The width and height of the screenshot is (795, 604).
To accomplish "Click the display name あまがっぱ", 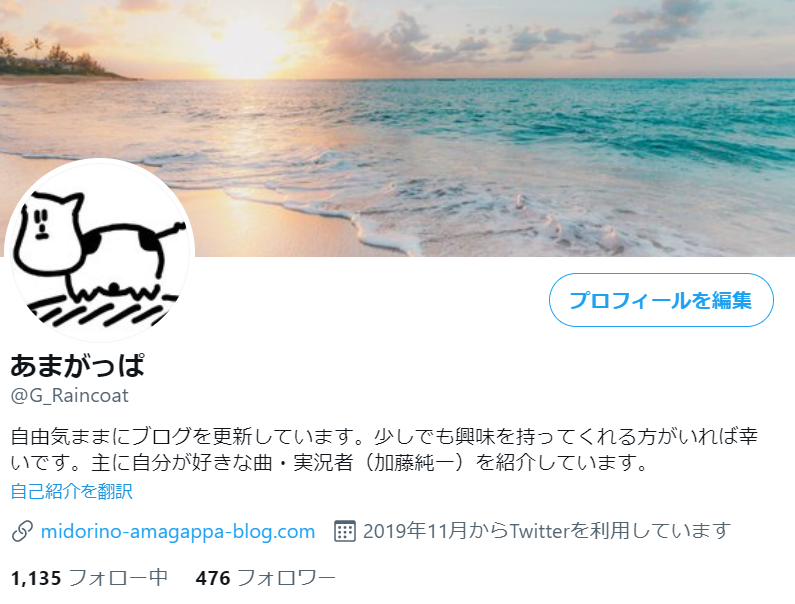I will pyautogui.click(x=78, y=366).
